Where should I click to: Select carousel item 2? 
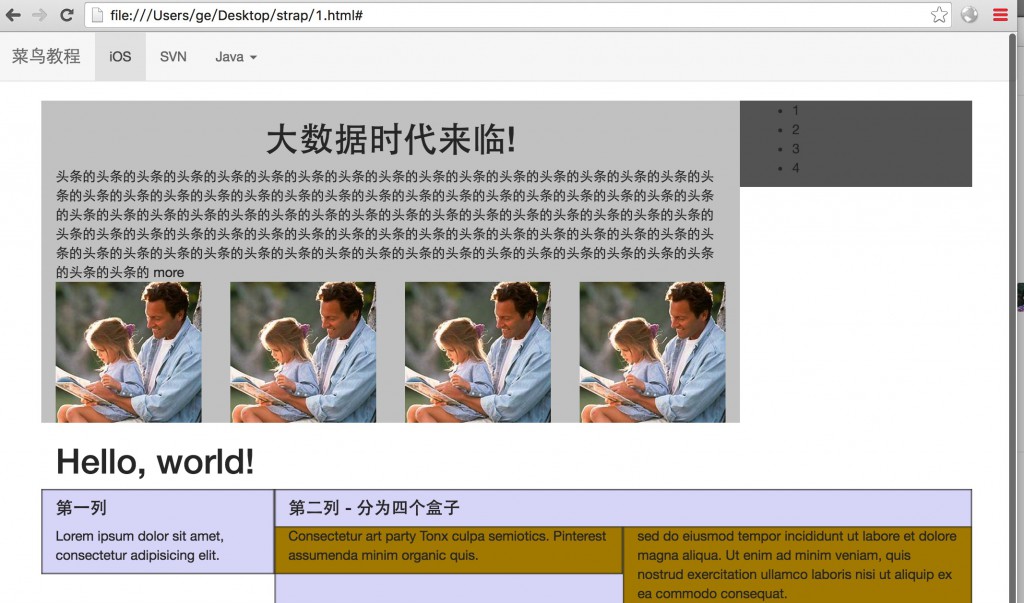795,129
